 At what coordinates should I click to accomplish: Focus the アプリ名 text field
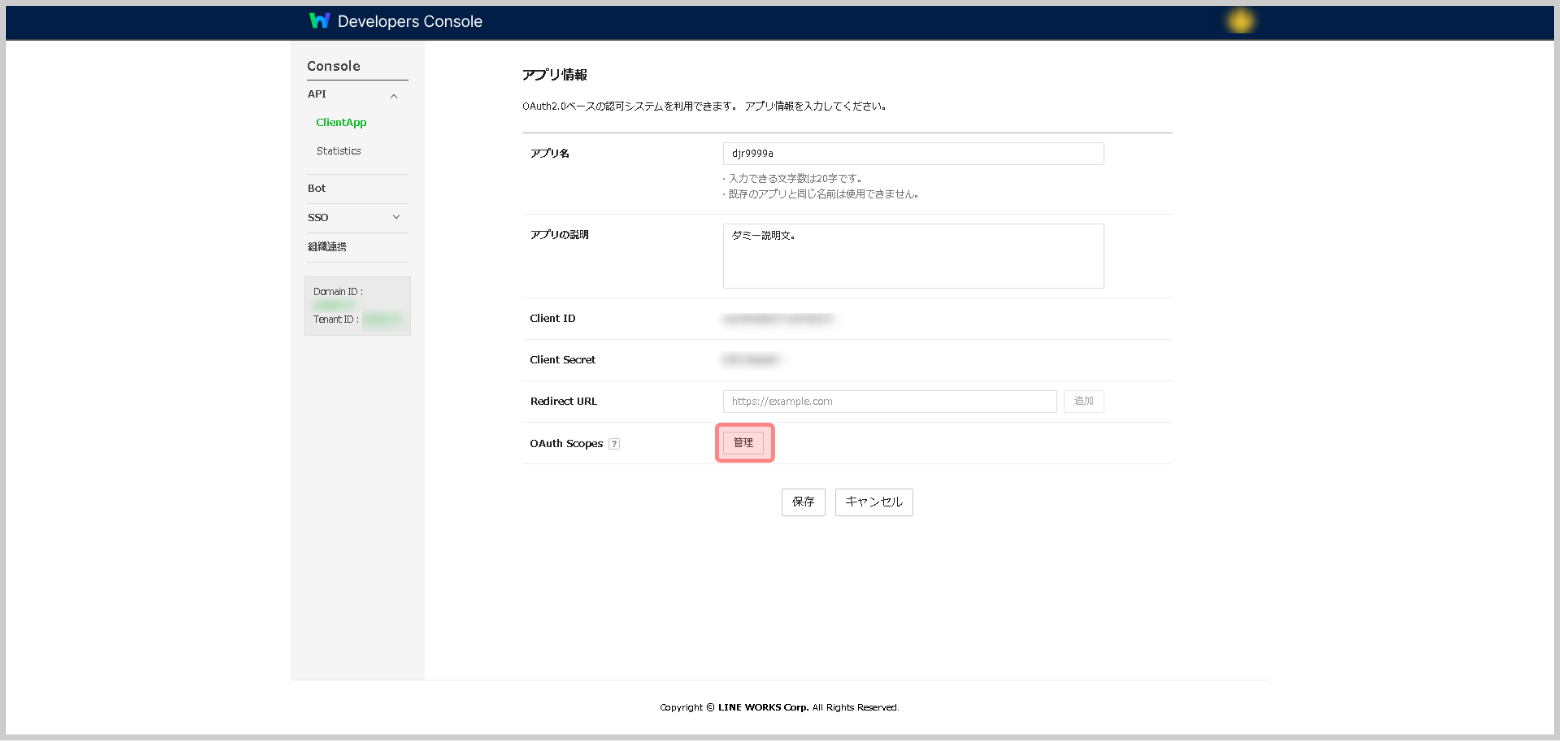912,153
